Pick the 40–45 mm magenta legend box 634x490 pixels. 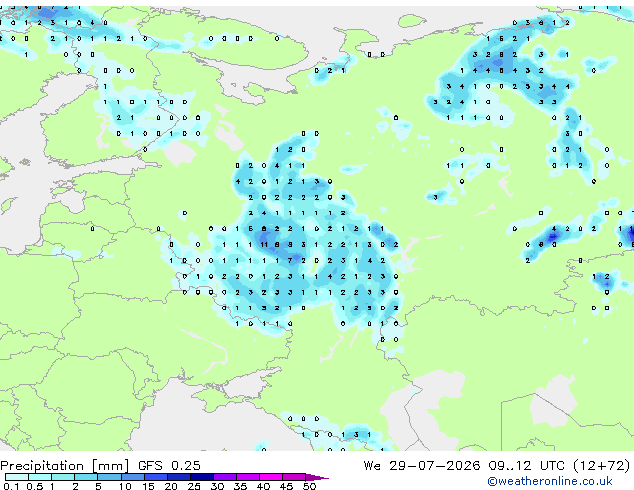click(x=271, y=477)
